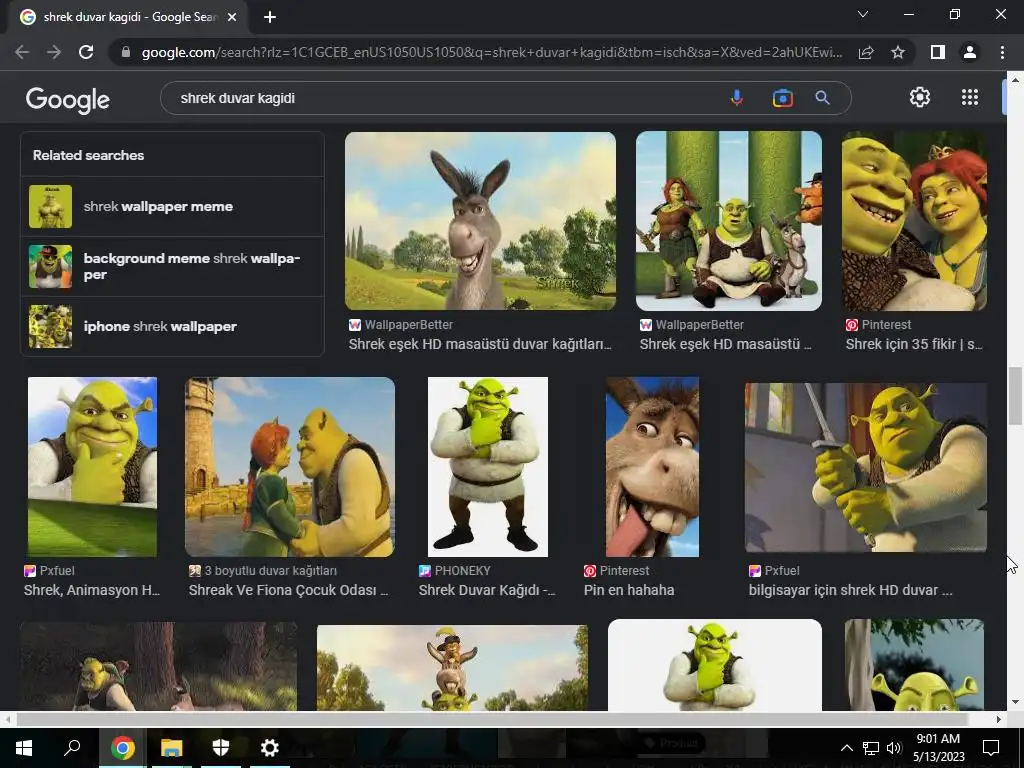Open Google Lens camera search
The height and width of the screenshot is (768, 1024).
click(782, 98)
